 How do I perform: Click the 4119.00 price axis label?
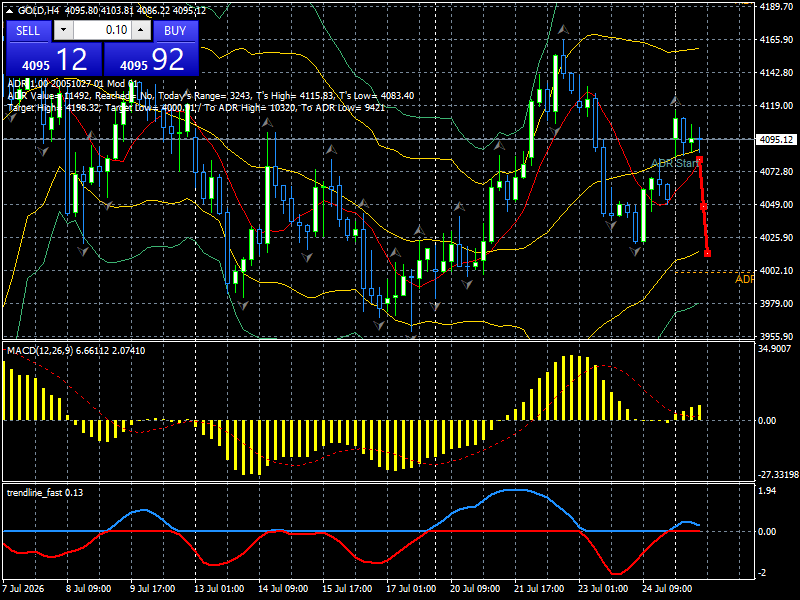776,106
